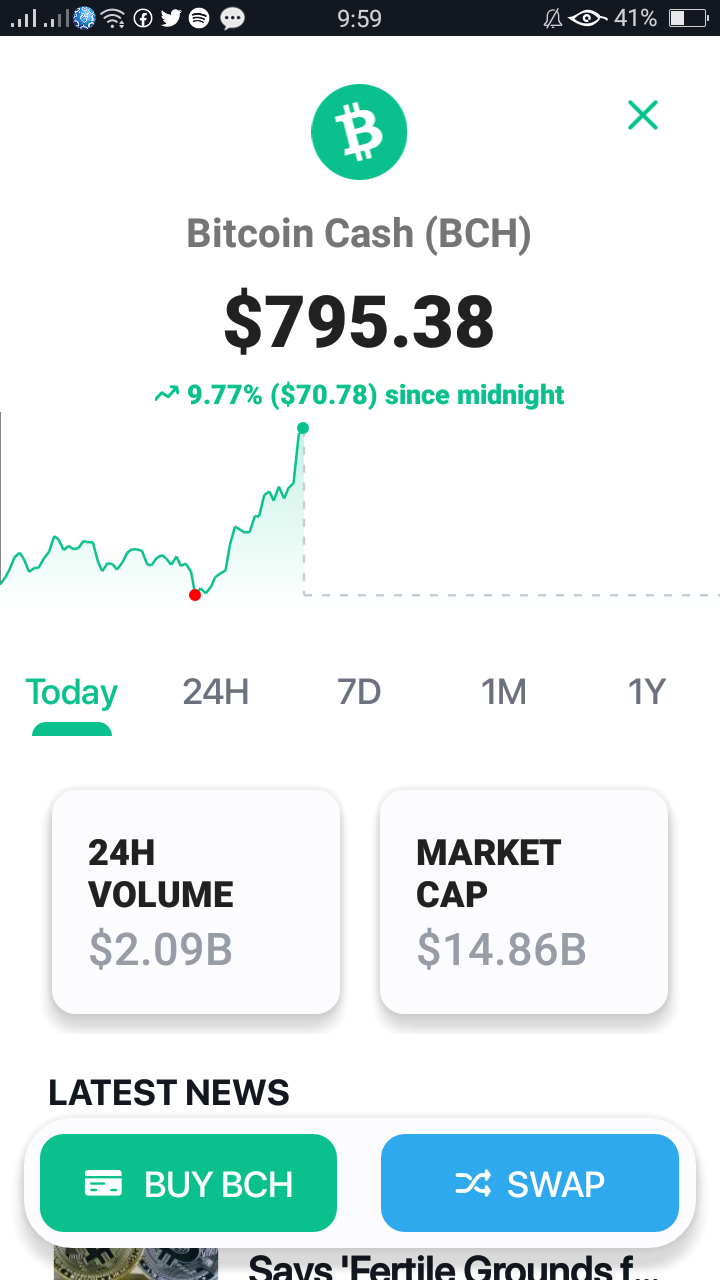720x1280 pixels.
Task: Open the Swap button
Action: [530, 1183]
